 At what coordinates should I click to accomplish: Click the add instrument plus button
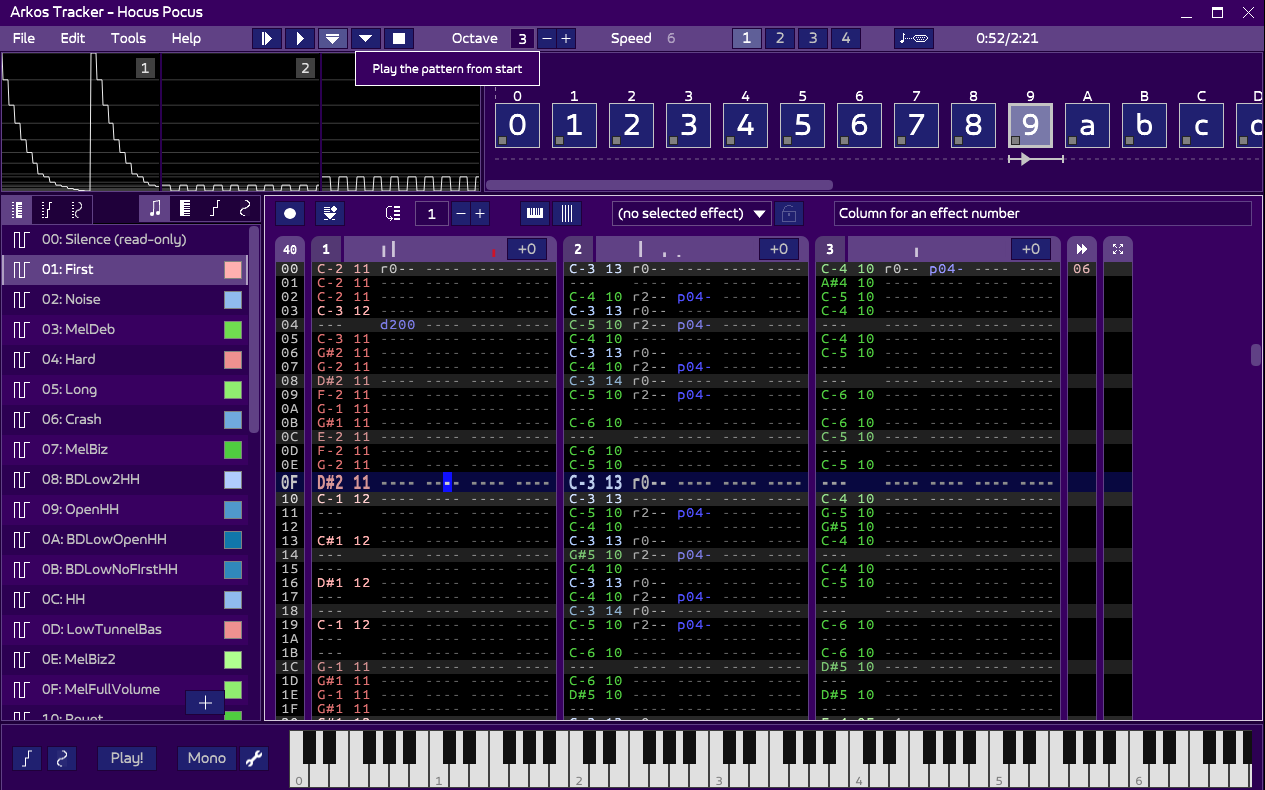205,703
